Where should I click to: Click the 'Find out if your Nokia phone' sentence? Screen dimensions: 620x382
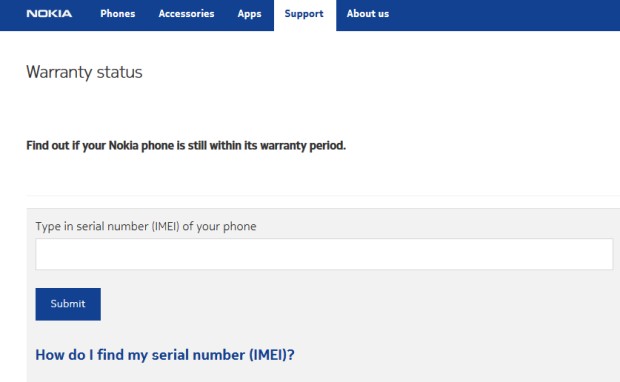point(186,146)
